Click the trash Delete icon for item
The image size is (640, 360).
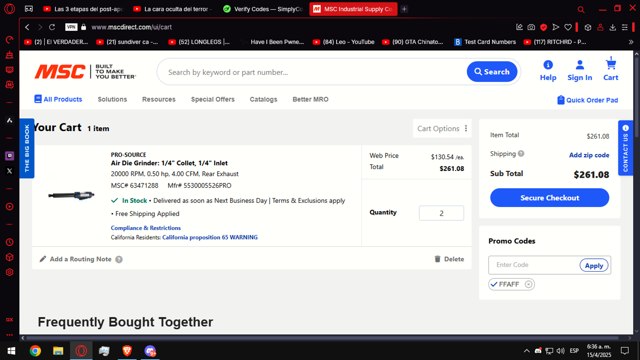click(437, 259)
